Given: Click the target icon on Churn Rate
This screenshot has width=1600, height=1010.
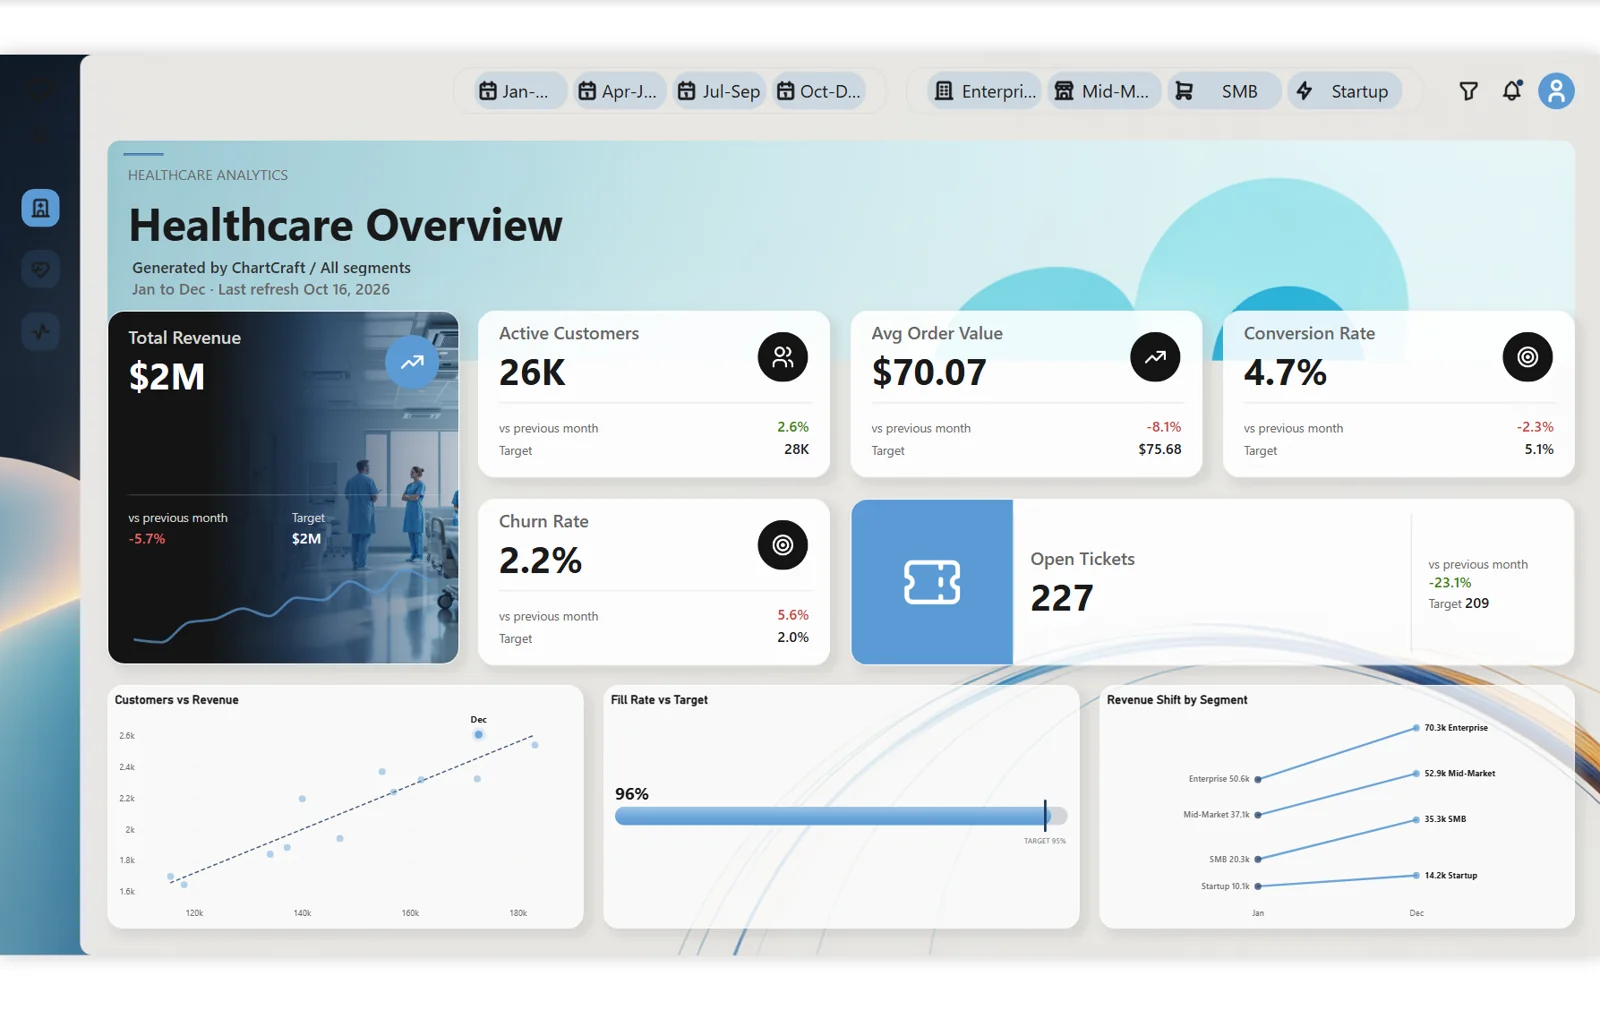Looking at the screenshot, I should [x=782, y=545].
